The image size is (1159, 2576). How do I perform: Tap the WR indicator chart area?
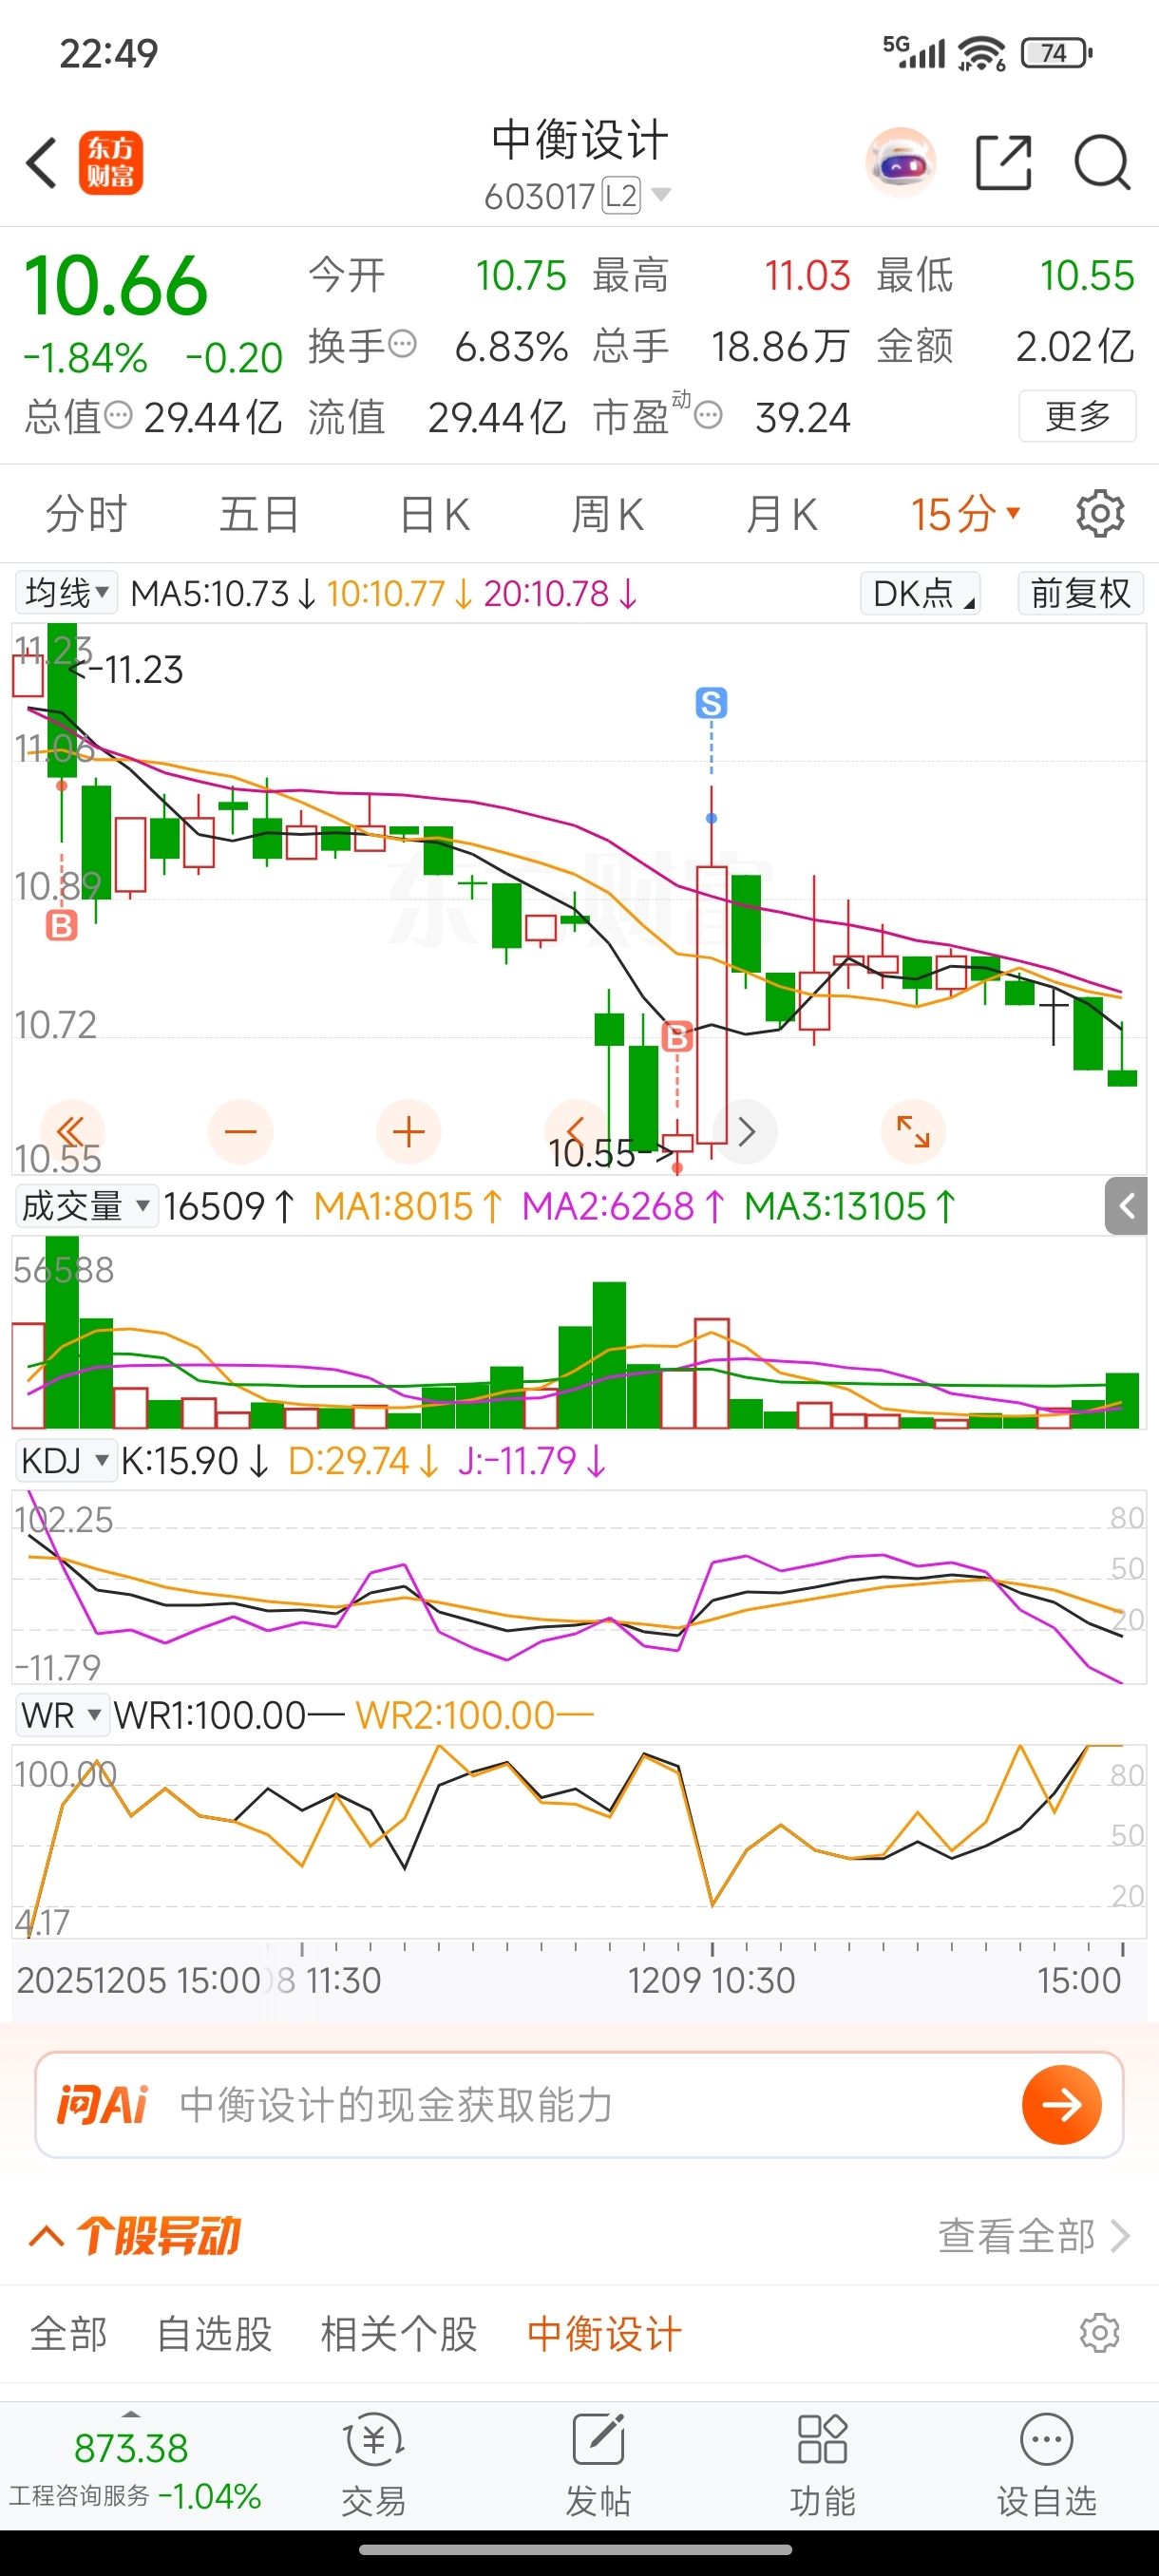tap(579, 1842)
